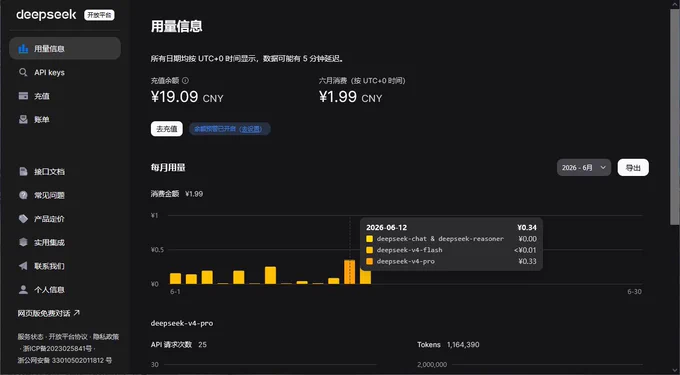Click the vertical page scrollbar thumb
Screen dimensions: 680x375
pos(674,116)
